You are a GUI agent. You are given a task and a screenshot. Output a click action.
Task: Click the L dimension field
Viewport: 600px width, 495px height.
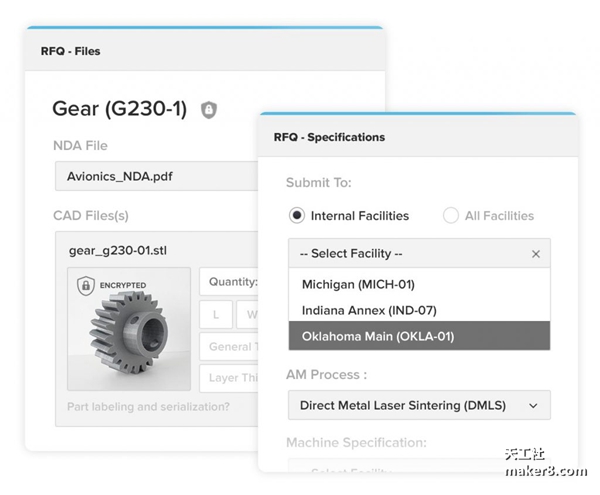[x=216, y=315]
